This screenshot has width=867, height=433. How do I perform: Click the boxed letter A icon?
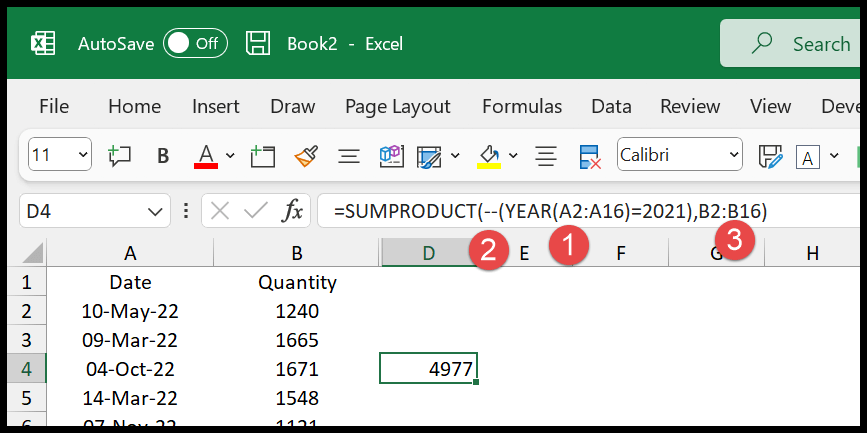[x=807, y=157]
